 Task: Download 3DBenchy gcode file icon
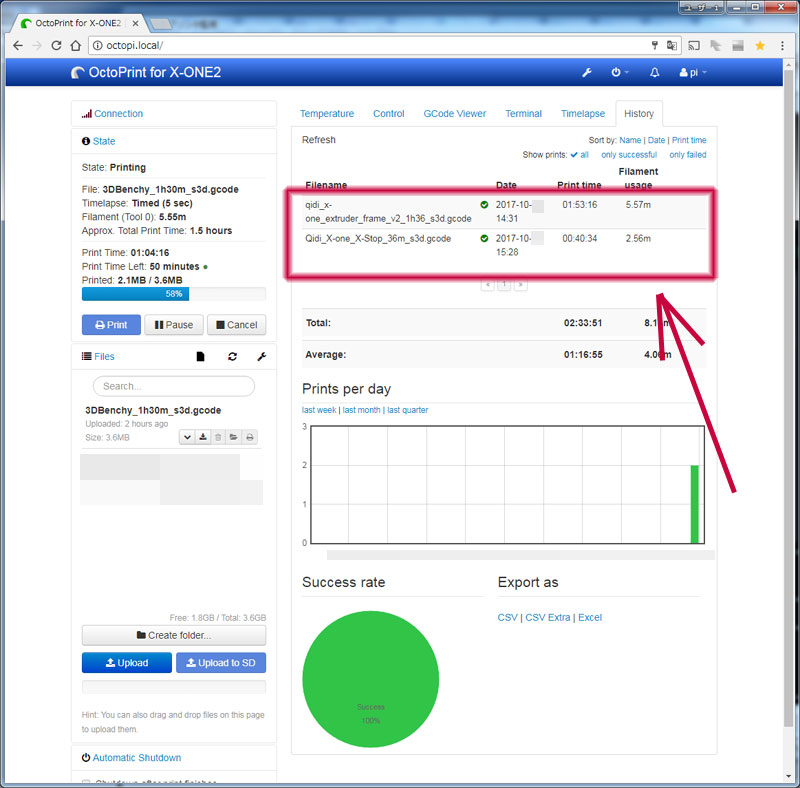pos(203,437)
